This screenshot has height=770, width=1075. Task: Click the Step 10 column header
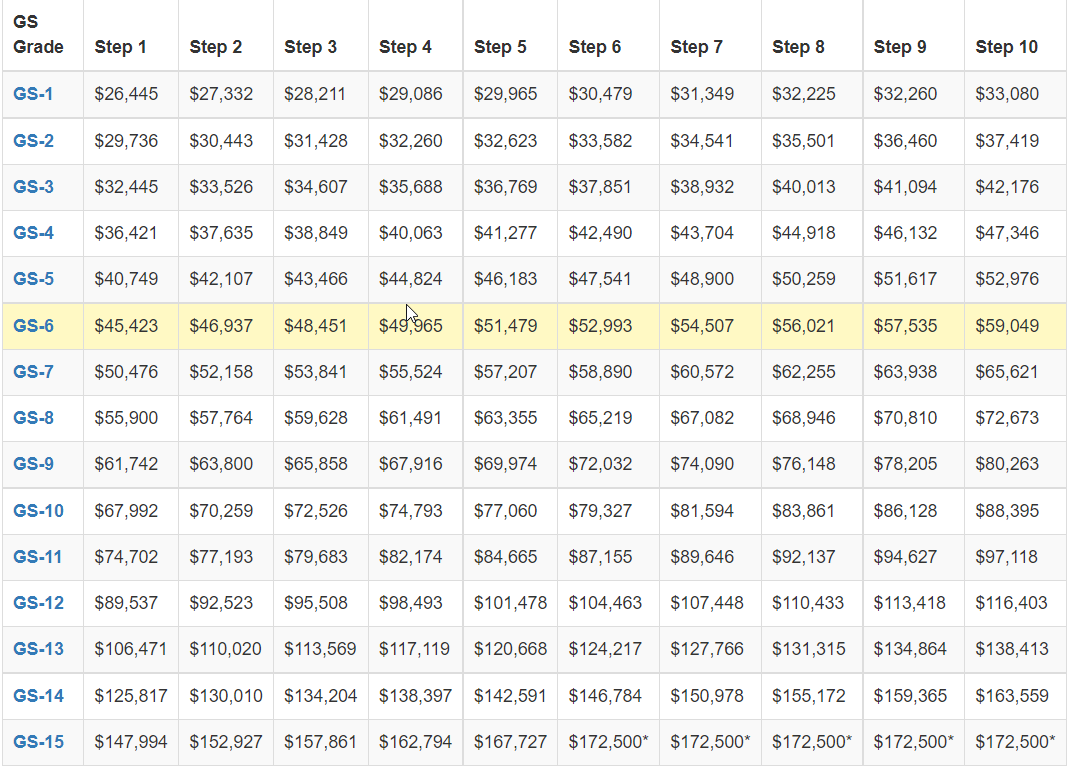click(1006, 47)
